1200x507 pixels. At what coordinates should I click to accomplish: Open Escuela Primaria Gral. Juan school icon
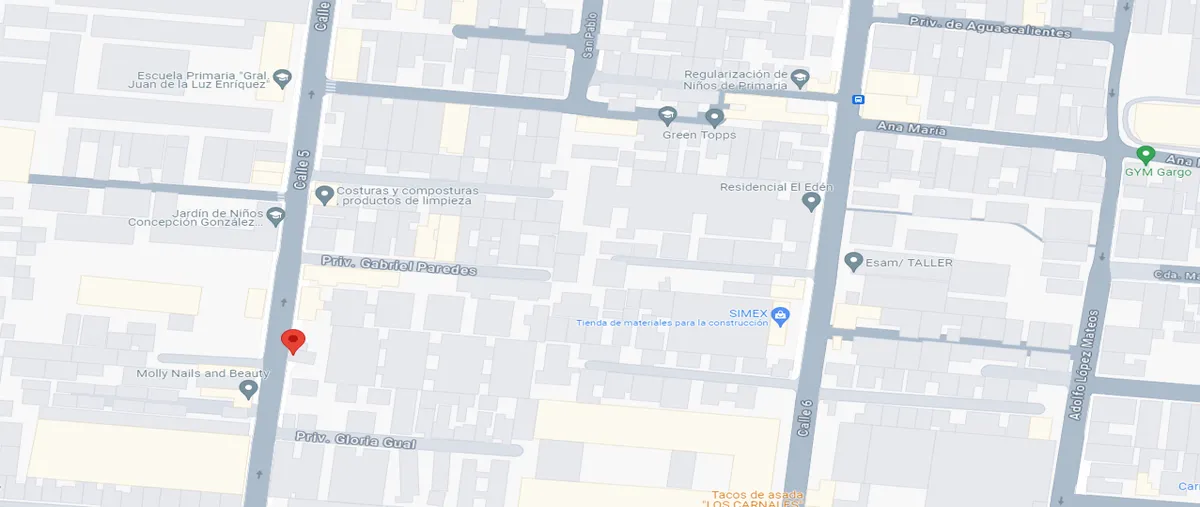(x=282, y=79)
